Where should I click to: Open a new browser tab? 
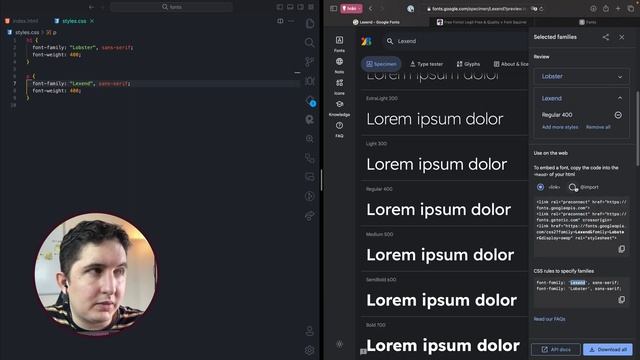pyautogui.click(x=618, y=8)
